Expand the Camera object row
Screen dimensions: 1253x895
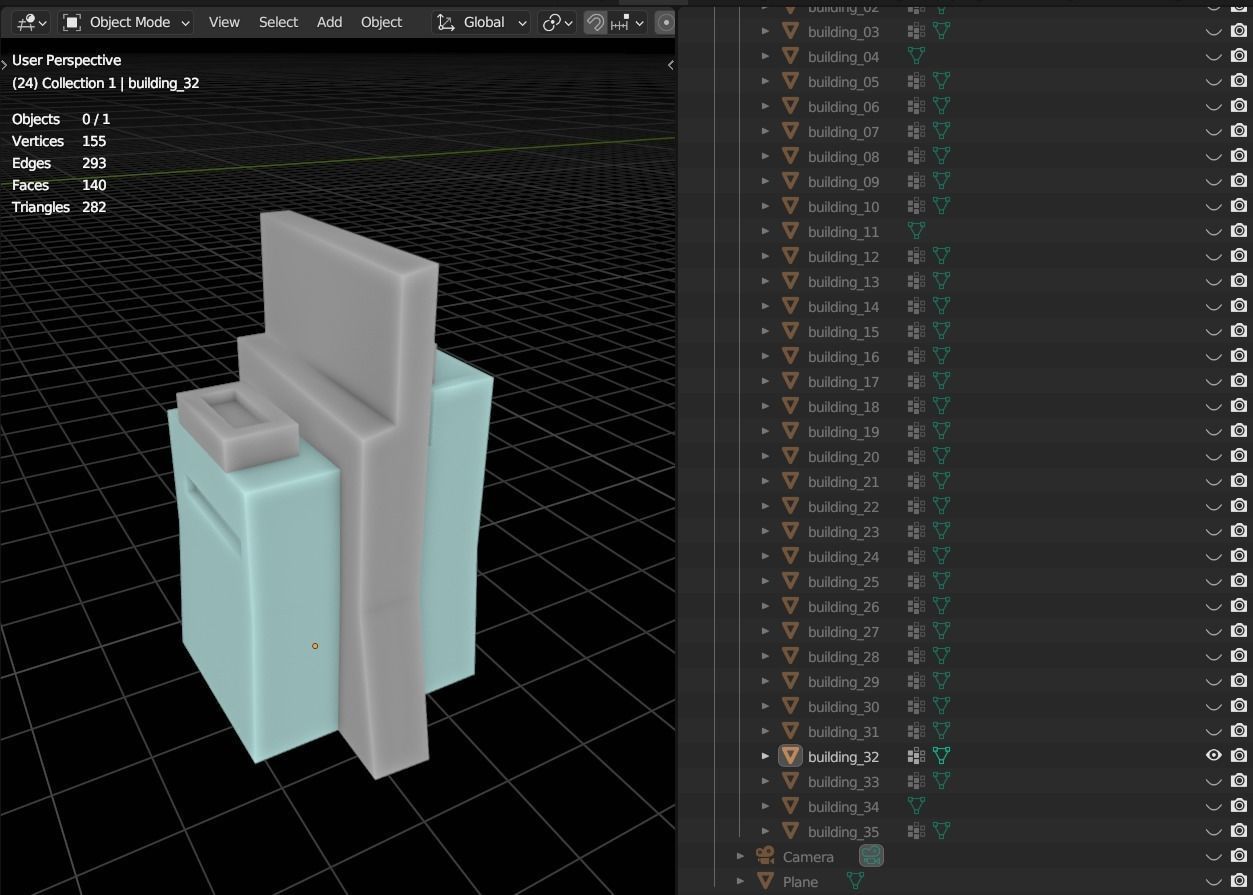point(740,856)
